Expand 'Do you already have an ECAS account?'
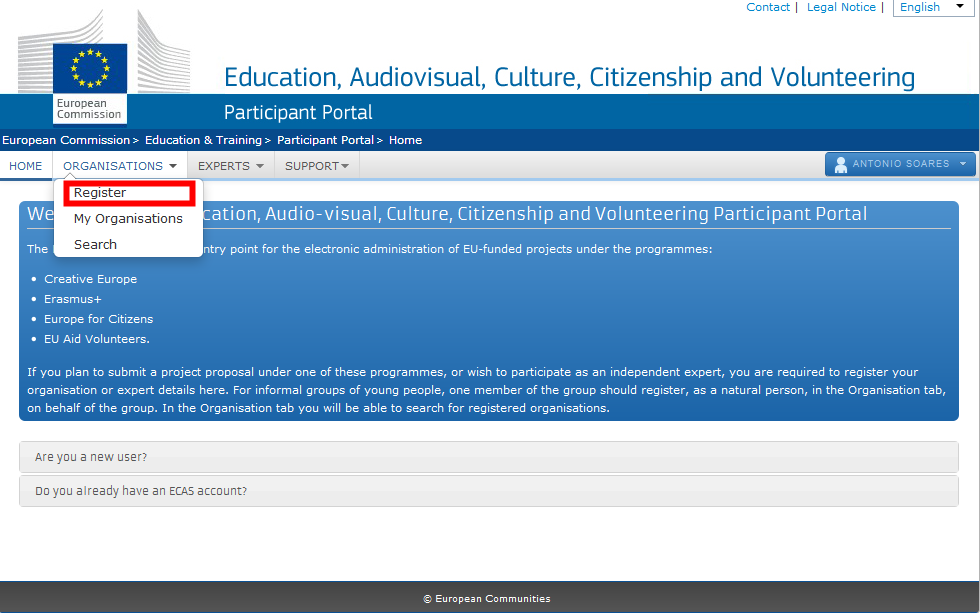The height and width of the screenshot is (613, 980). [x=489, y=491]
